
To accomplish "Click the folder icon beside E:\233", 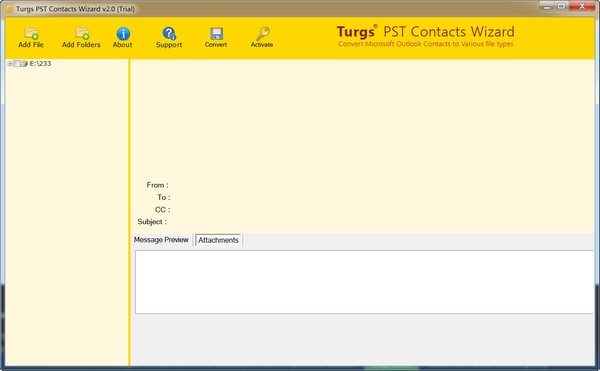I will point(24,63).
